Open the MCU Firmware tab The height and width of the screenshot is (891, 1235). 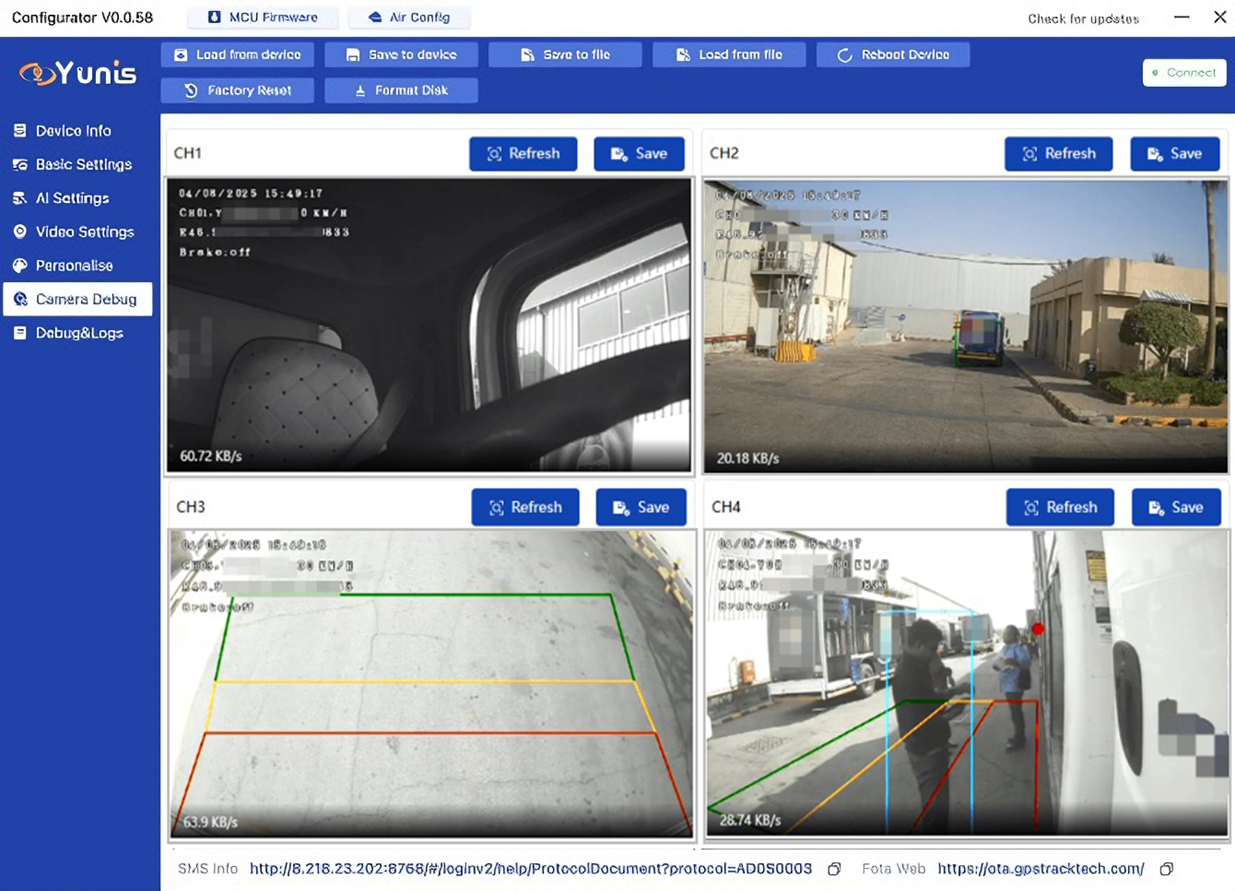[x=262, y=18]
